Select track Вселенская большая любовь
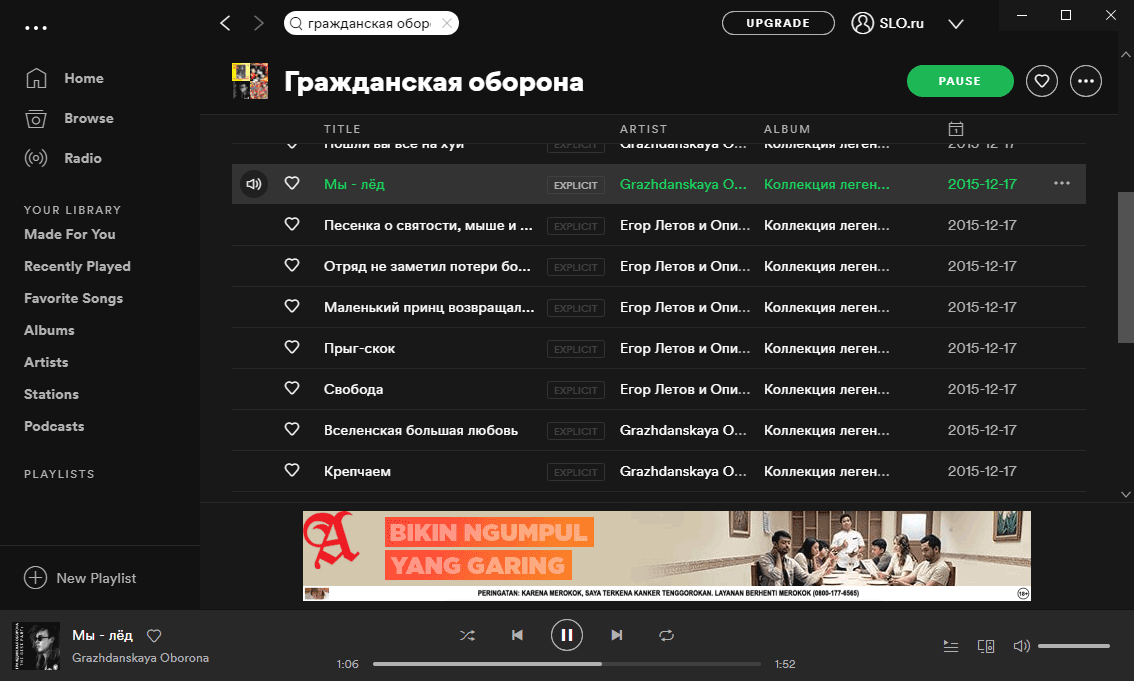 [421, 430]
